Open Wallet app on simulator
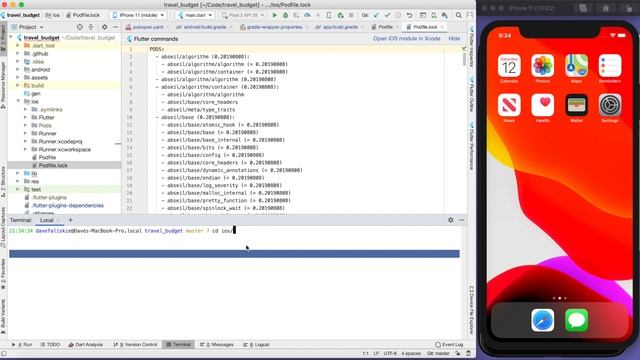 pos(576,105)
